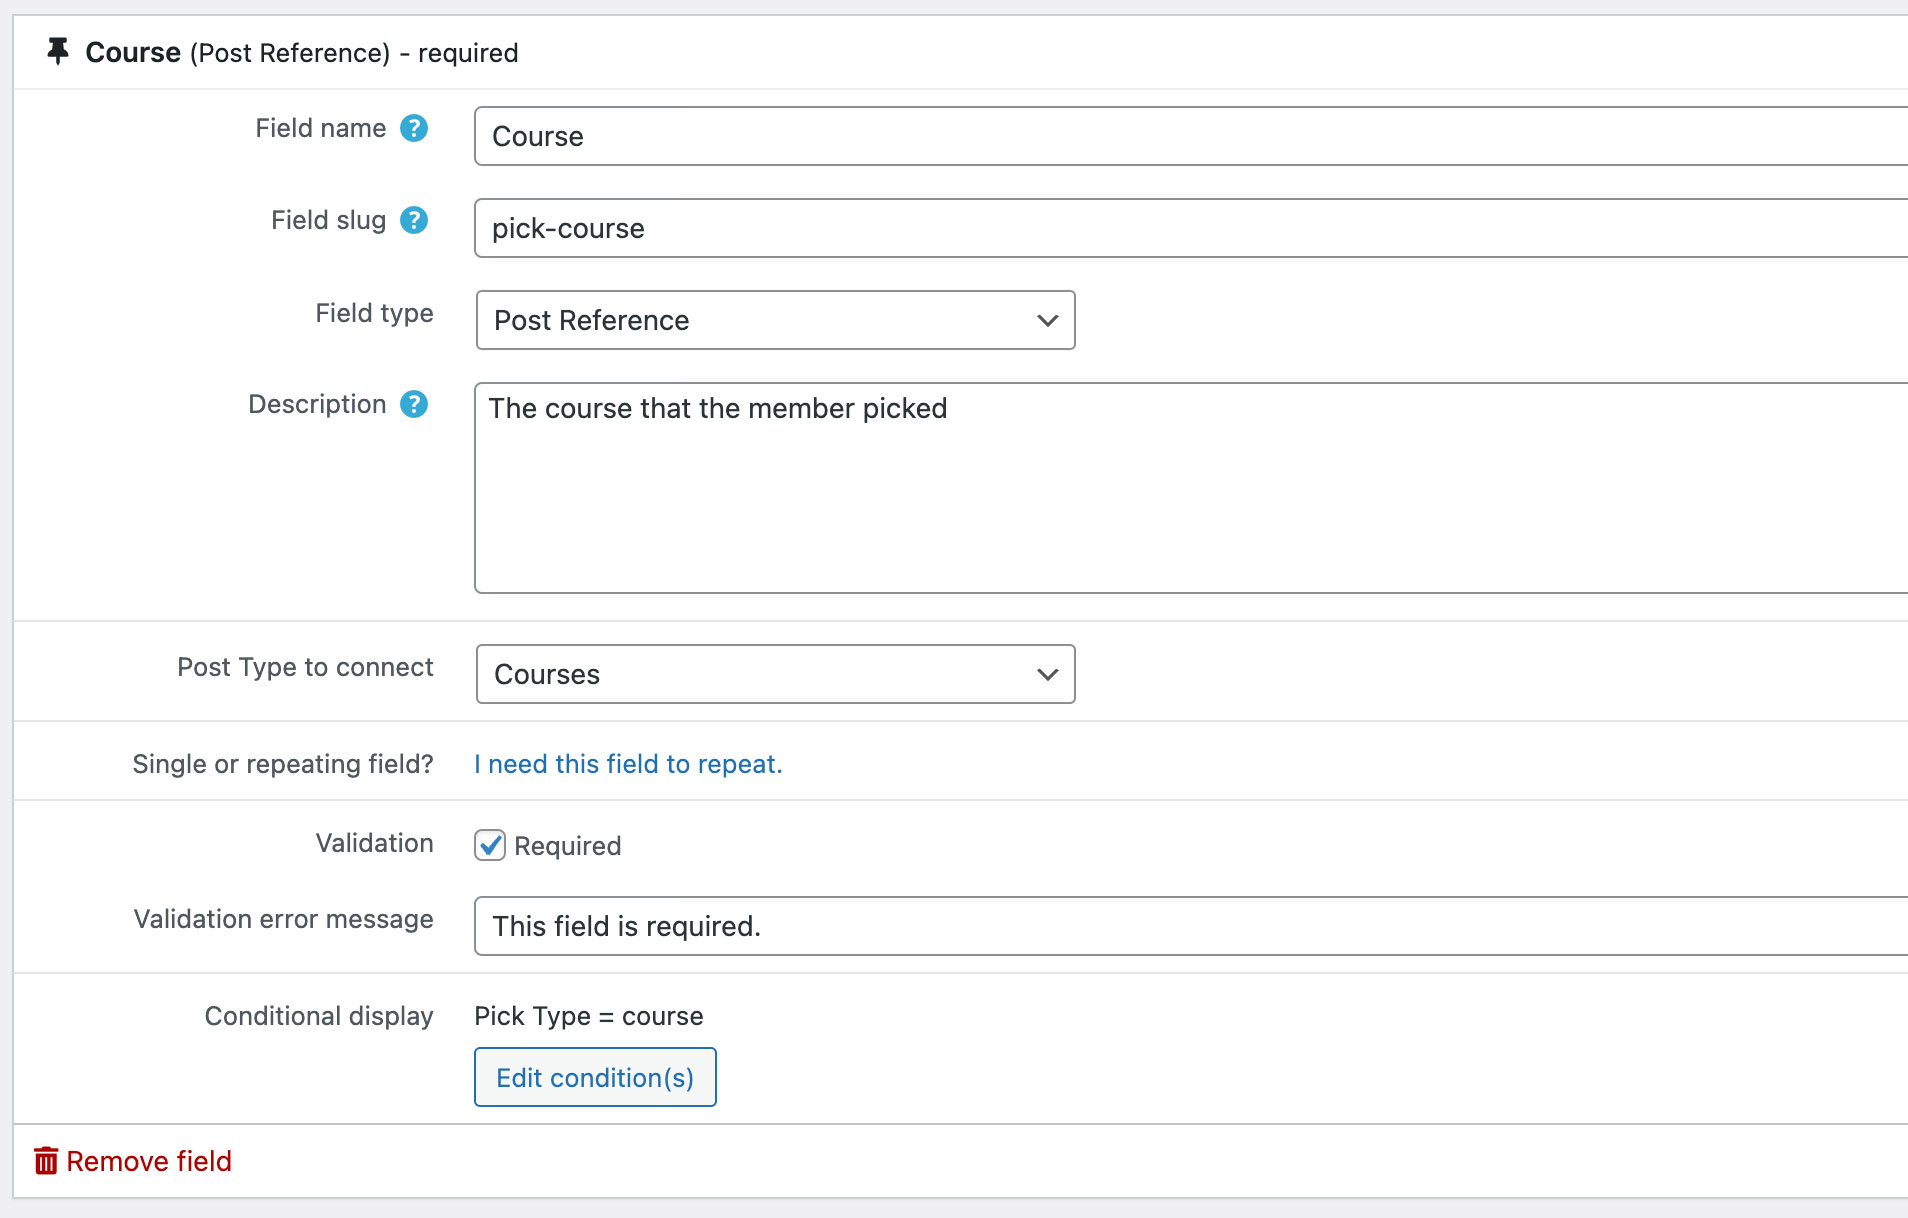Click the 'Conditional display' label
The image size is (1908, 1218).
coord(319,1016)
